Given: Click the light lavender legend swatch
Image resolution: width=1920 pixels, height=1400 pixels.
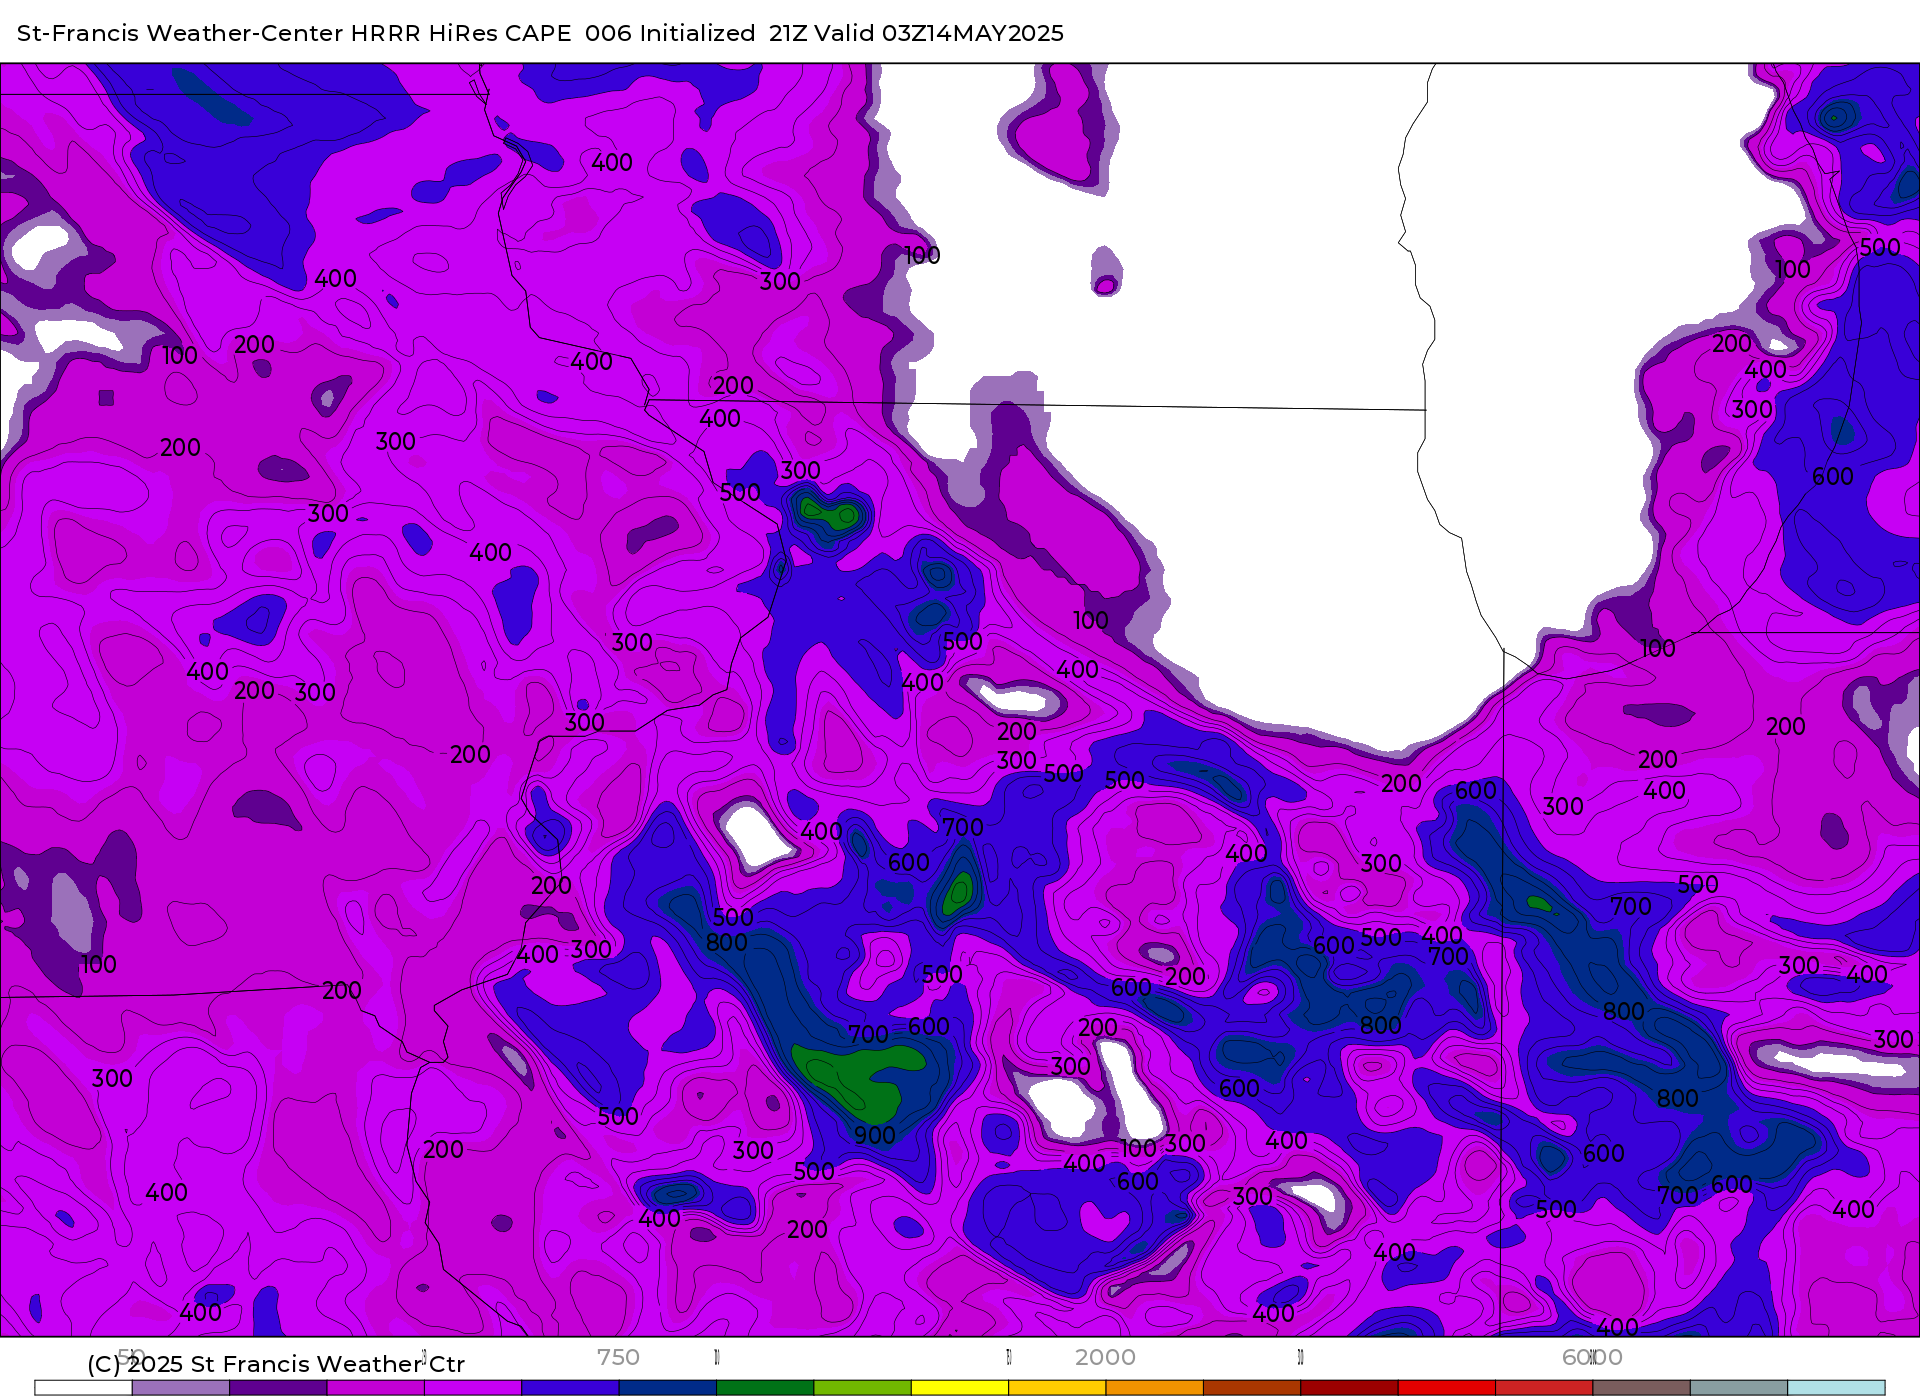Looking at the screenshot, I should pyautogui.click(x=181, y=1388).
